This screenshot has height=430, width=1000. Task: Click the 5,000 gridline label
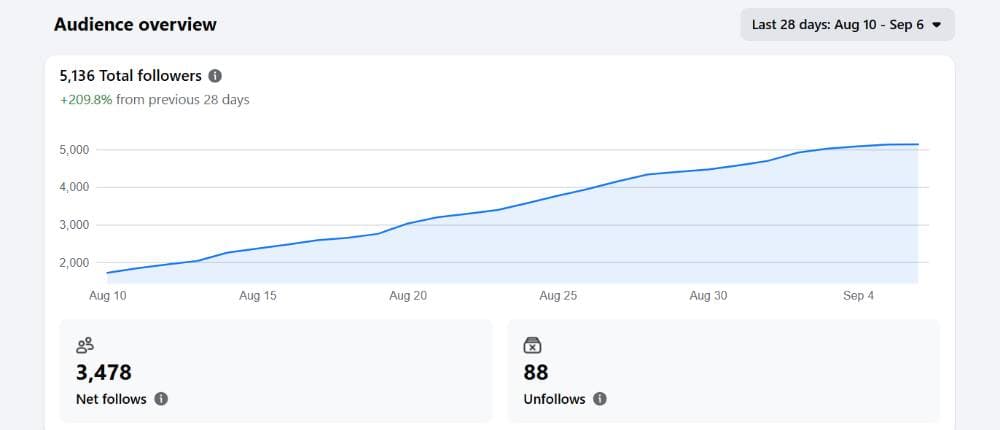tap(74, 150)
